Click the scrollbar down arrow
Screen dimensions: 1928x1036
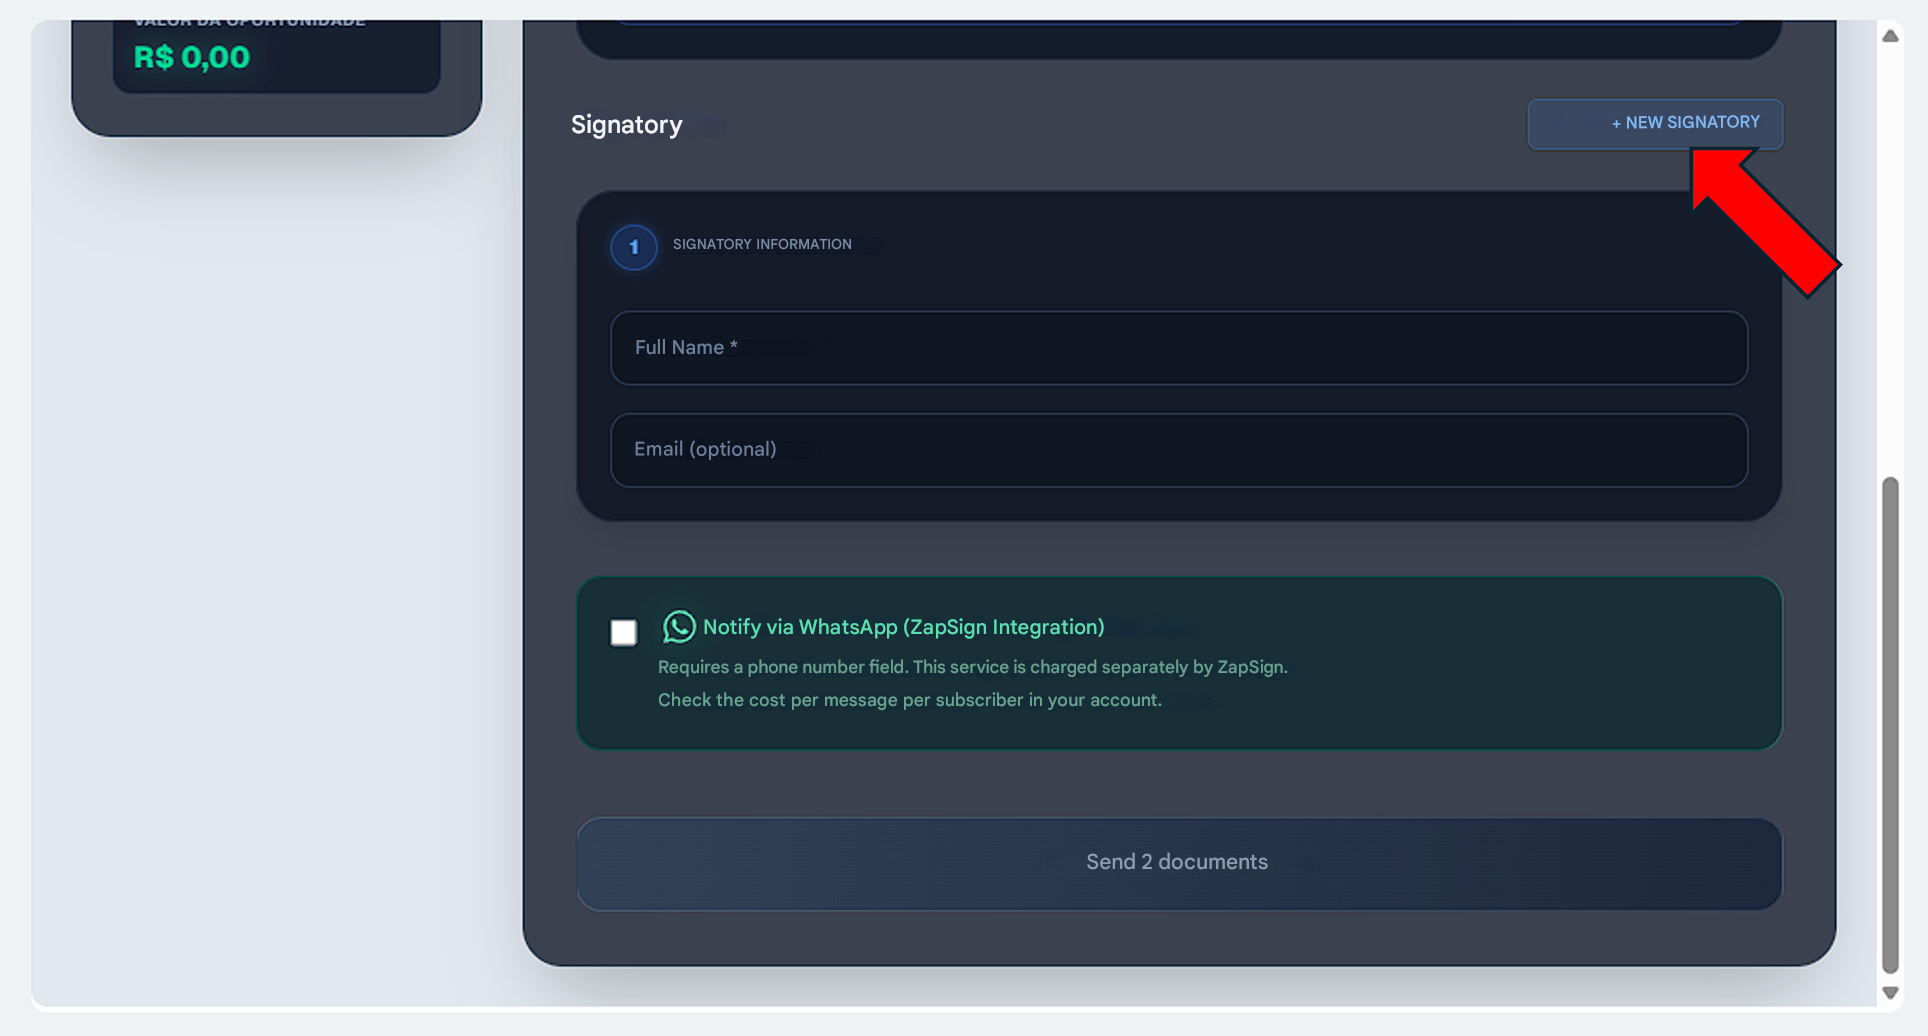(1889, 992)
